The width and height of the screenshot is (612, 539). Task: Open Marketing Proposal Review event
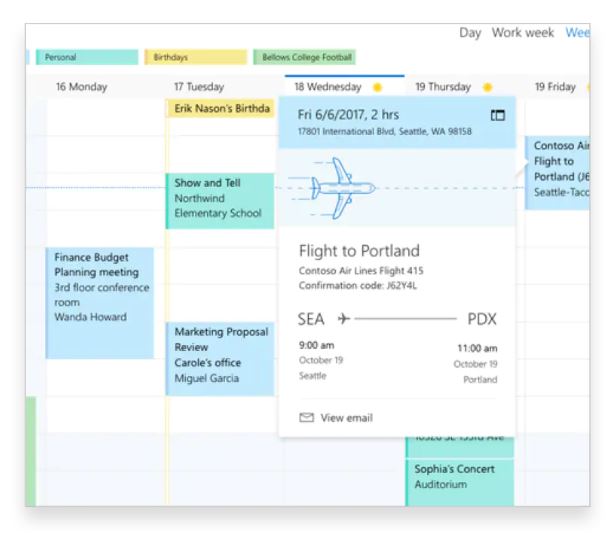click(220, 359)
